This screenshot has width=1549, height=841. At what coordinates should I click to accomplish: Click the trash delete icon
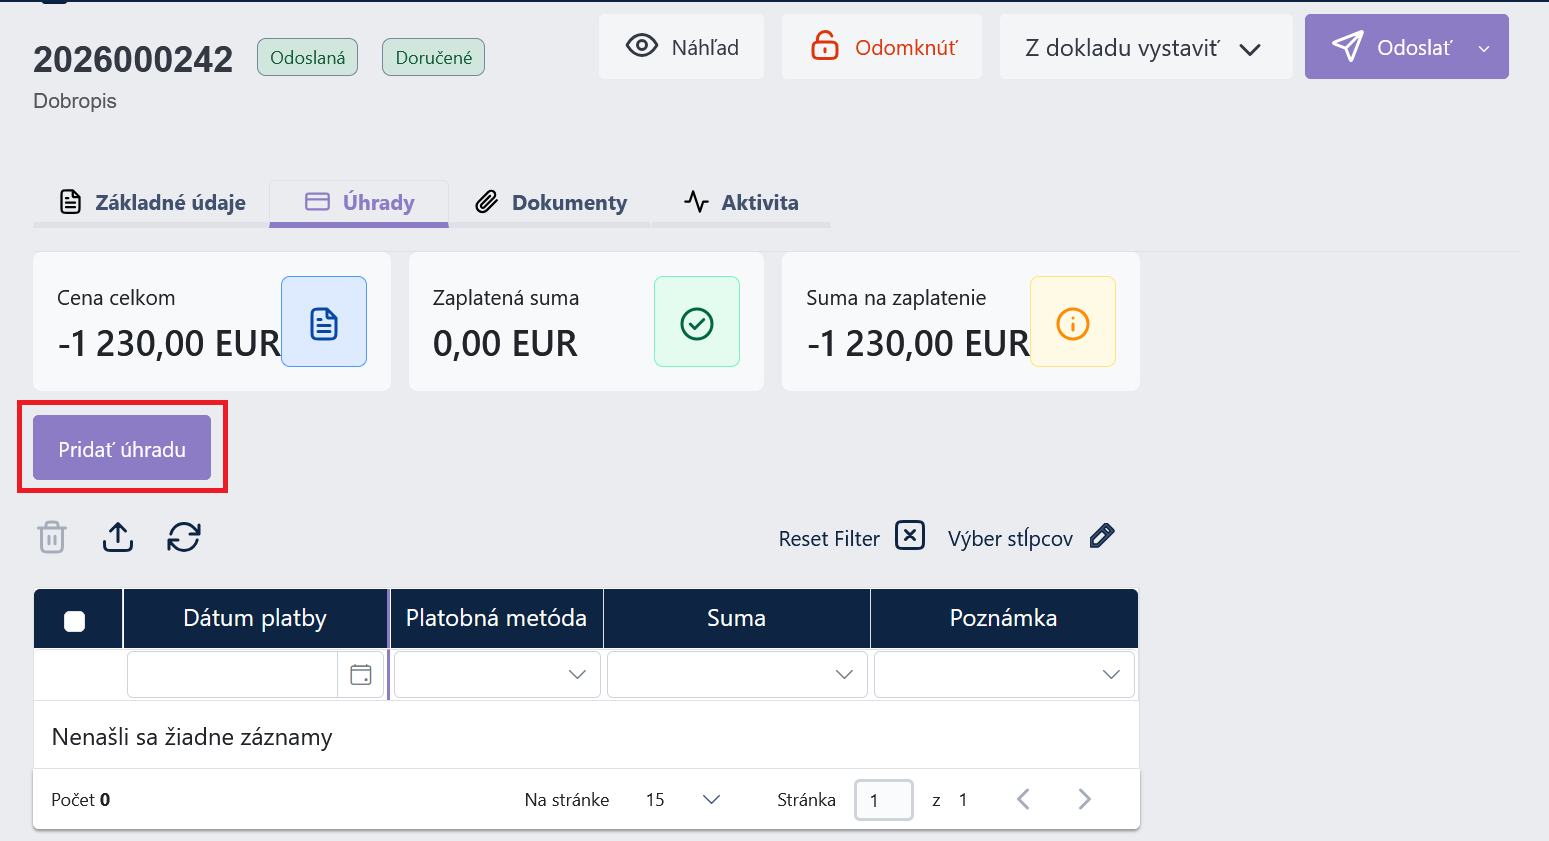pyautogui.click(x=52, y=537)
